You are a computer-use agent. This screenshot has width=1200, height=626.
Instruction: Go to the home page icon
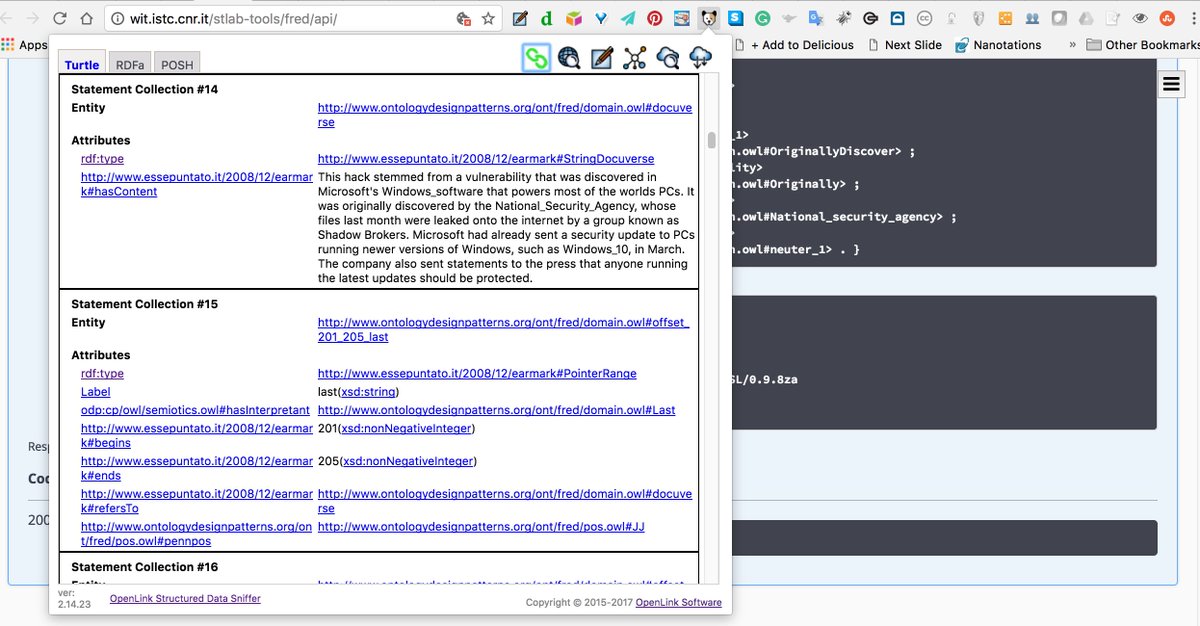point(87,18)
